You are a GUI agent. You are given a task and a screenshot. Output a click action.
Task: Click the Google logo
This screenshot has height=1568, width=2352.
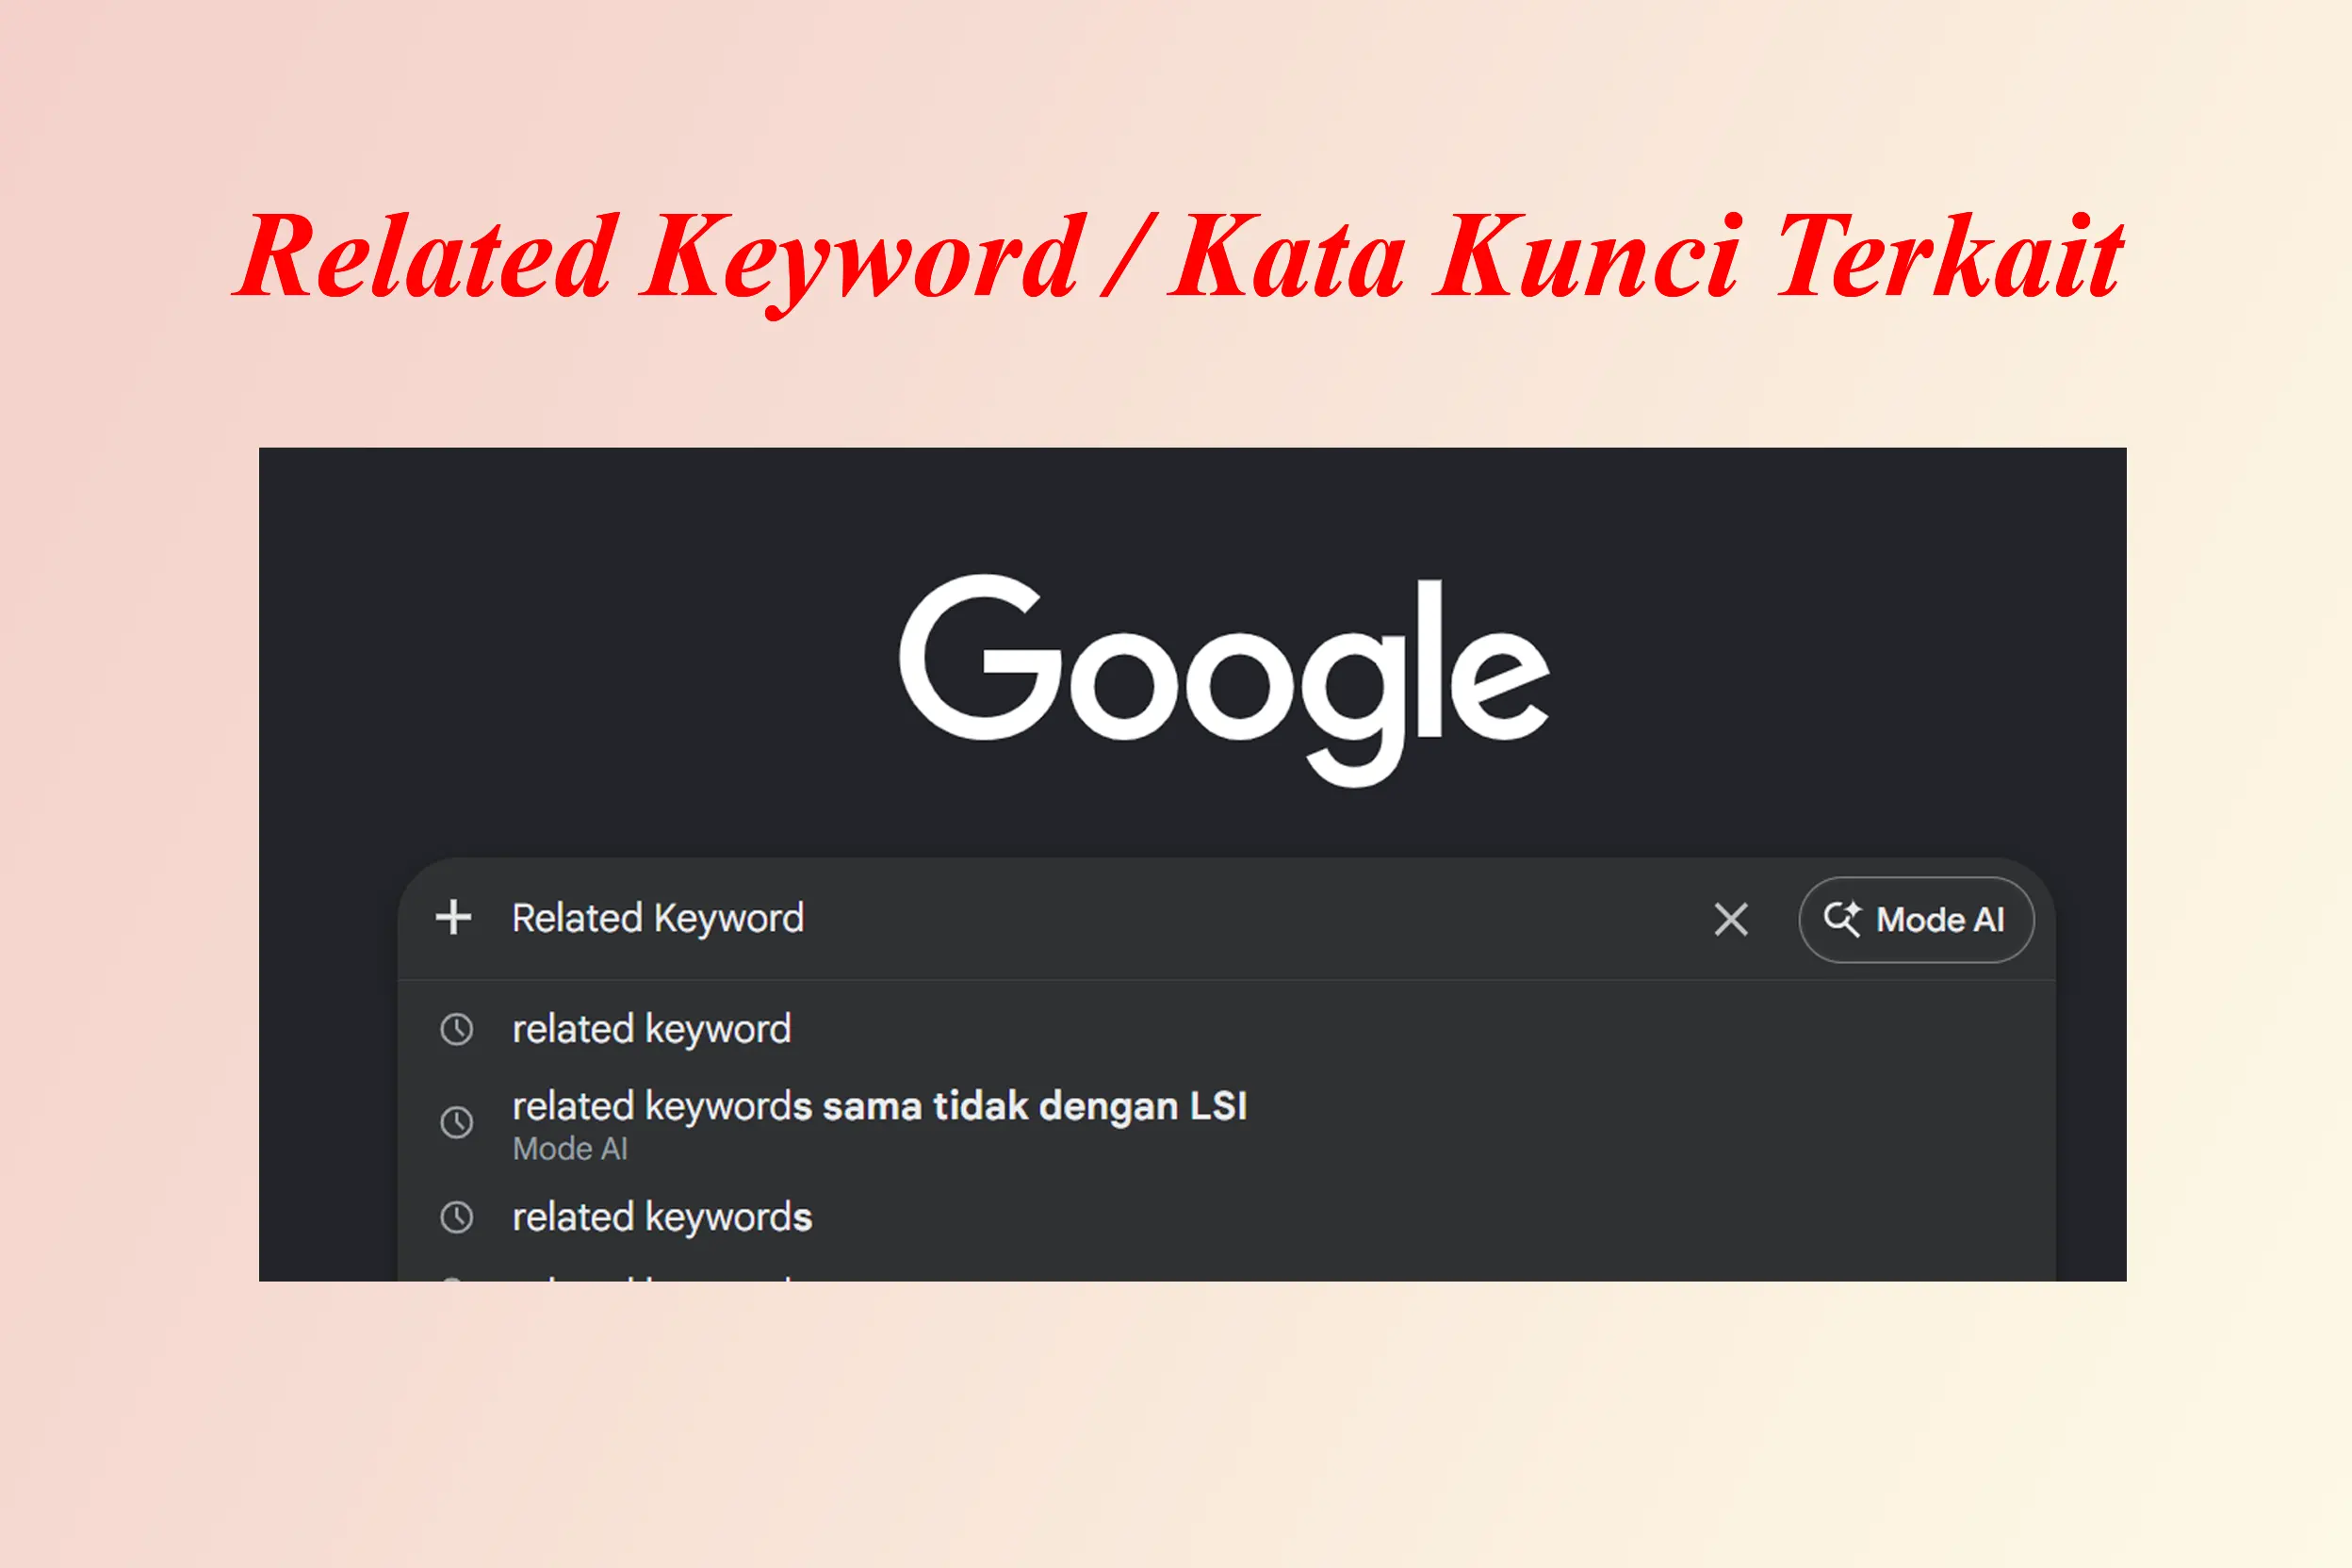[x=1224, y=680]
